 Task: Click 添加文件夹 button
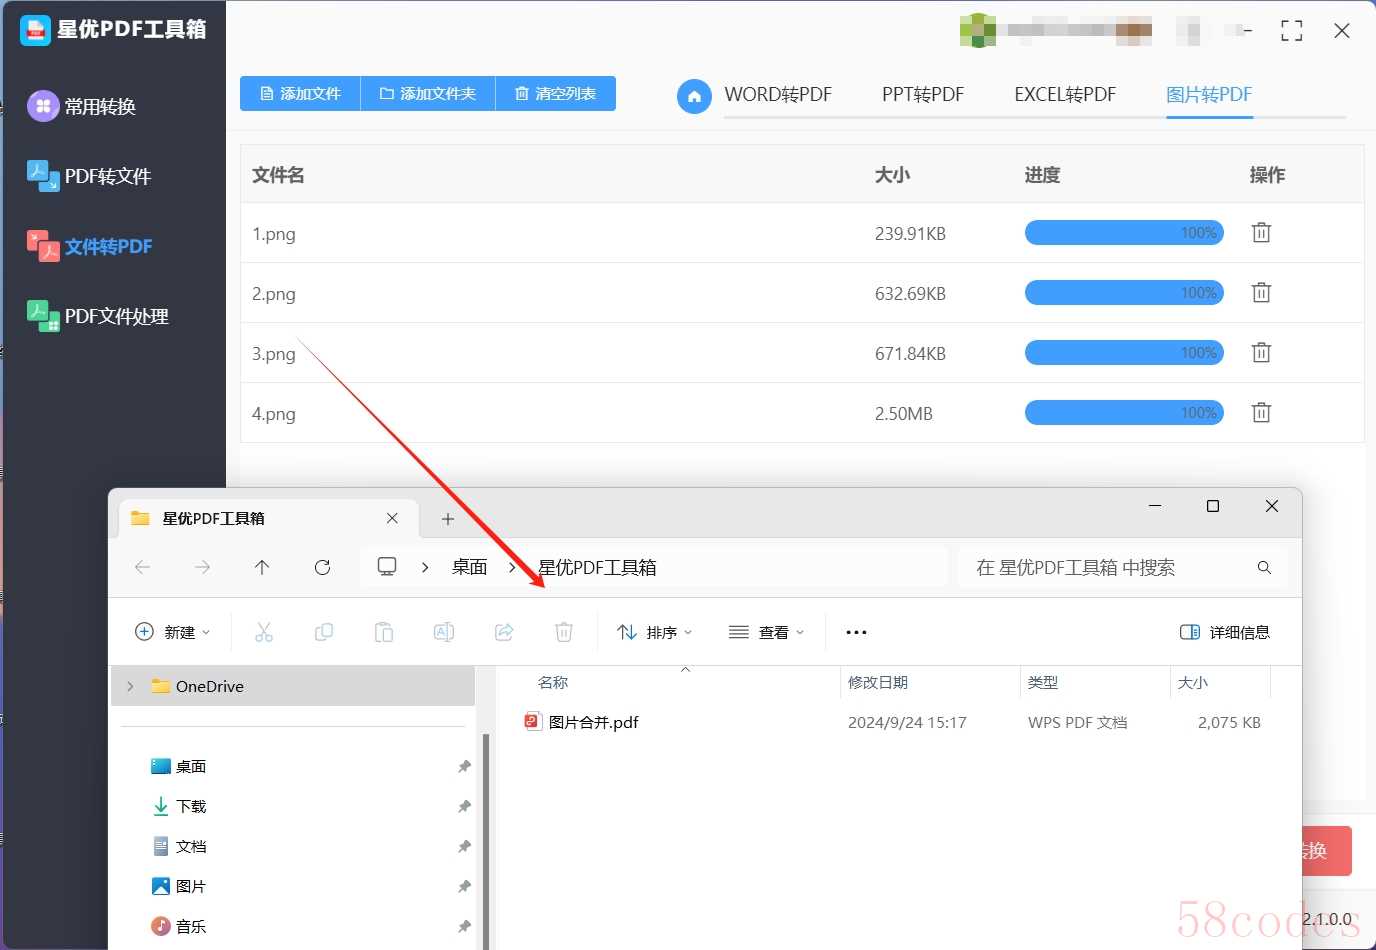point(428,93)
